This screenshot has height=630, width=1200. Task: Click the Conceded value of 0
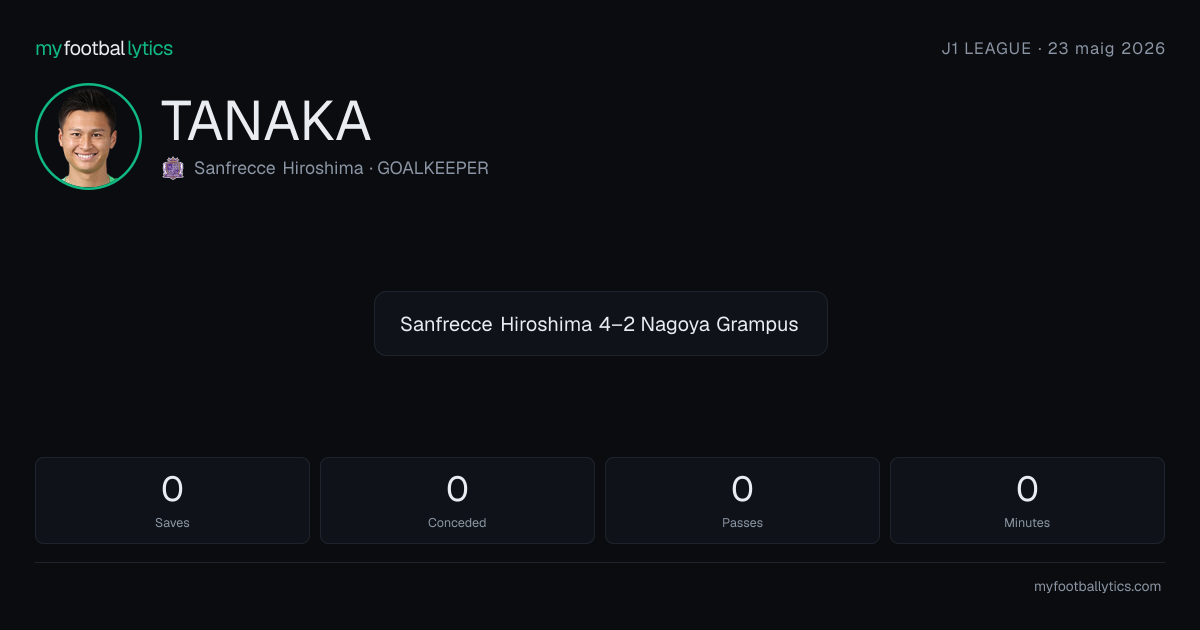(457, 489)
